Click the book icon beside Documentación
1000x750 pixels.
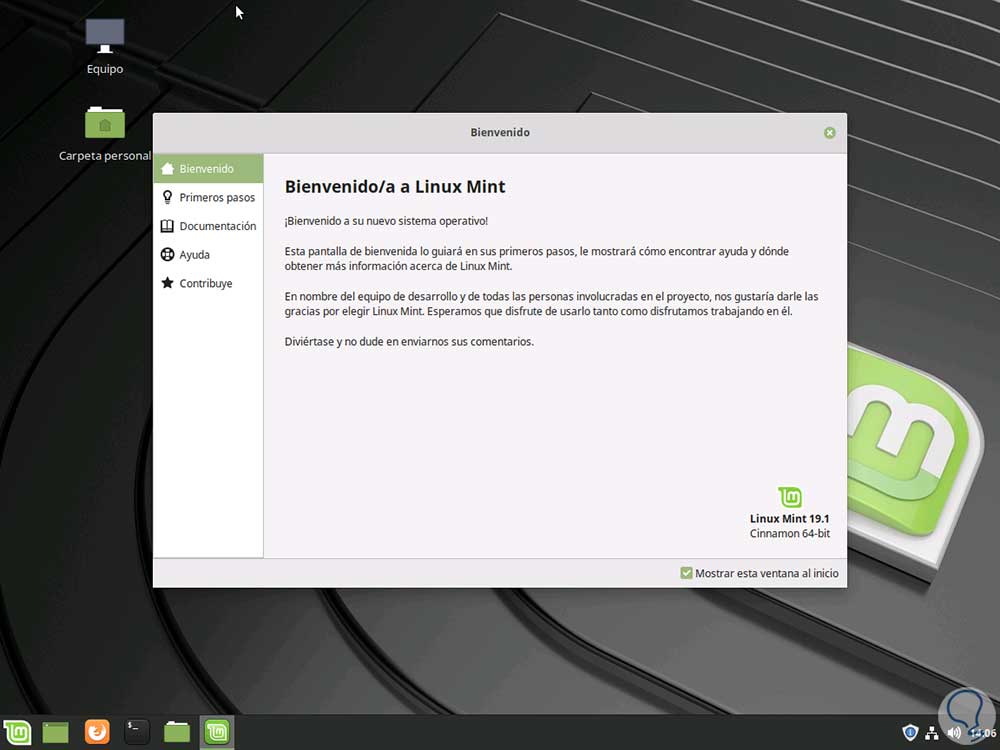[x=167, y=226]
